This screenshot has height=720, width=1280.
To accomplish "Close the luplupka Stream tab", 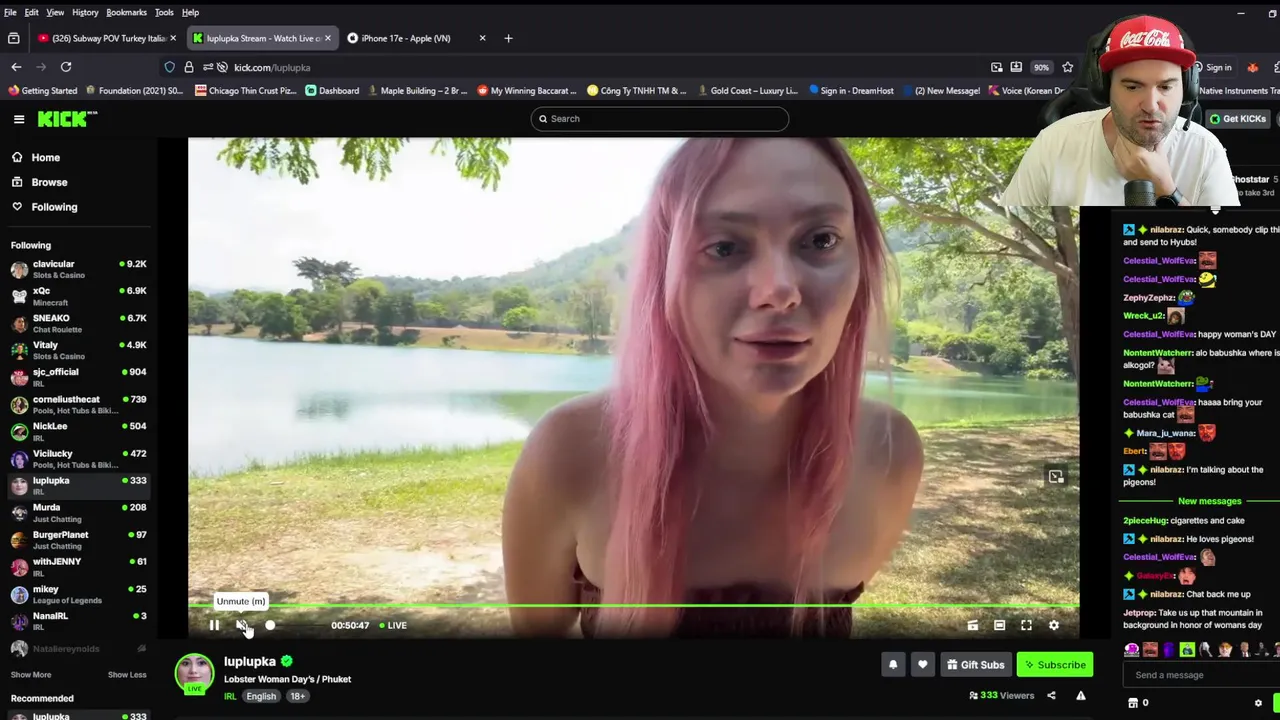I will pos(327,38).
